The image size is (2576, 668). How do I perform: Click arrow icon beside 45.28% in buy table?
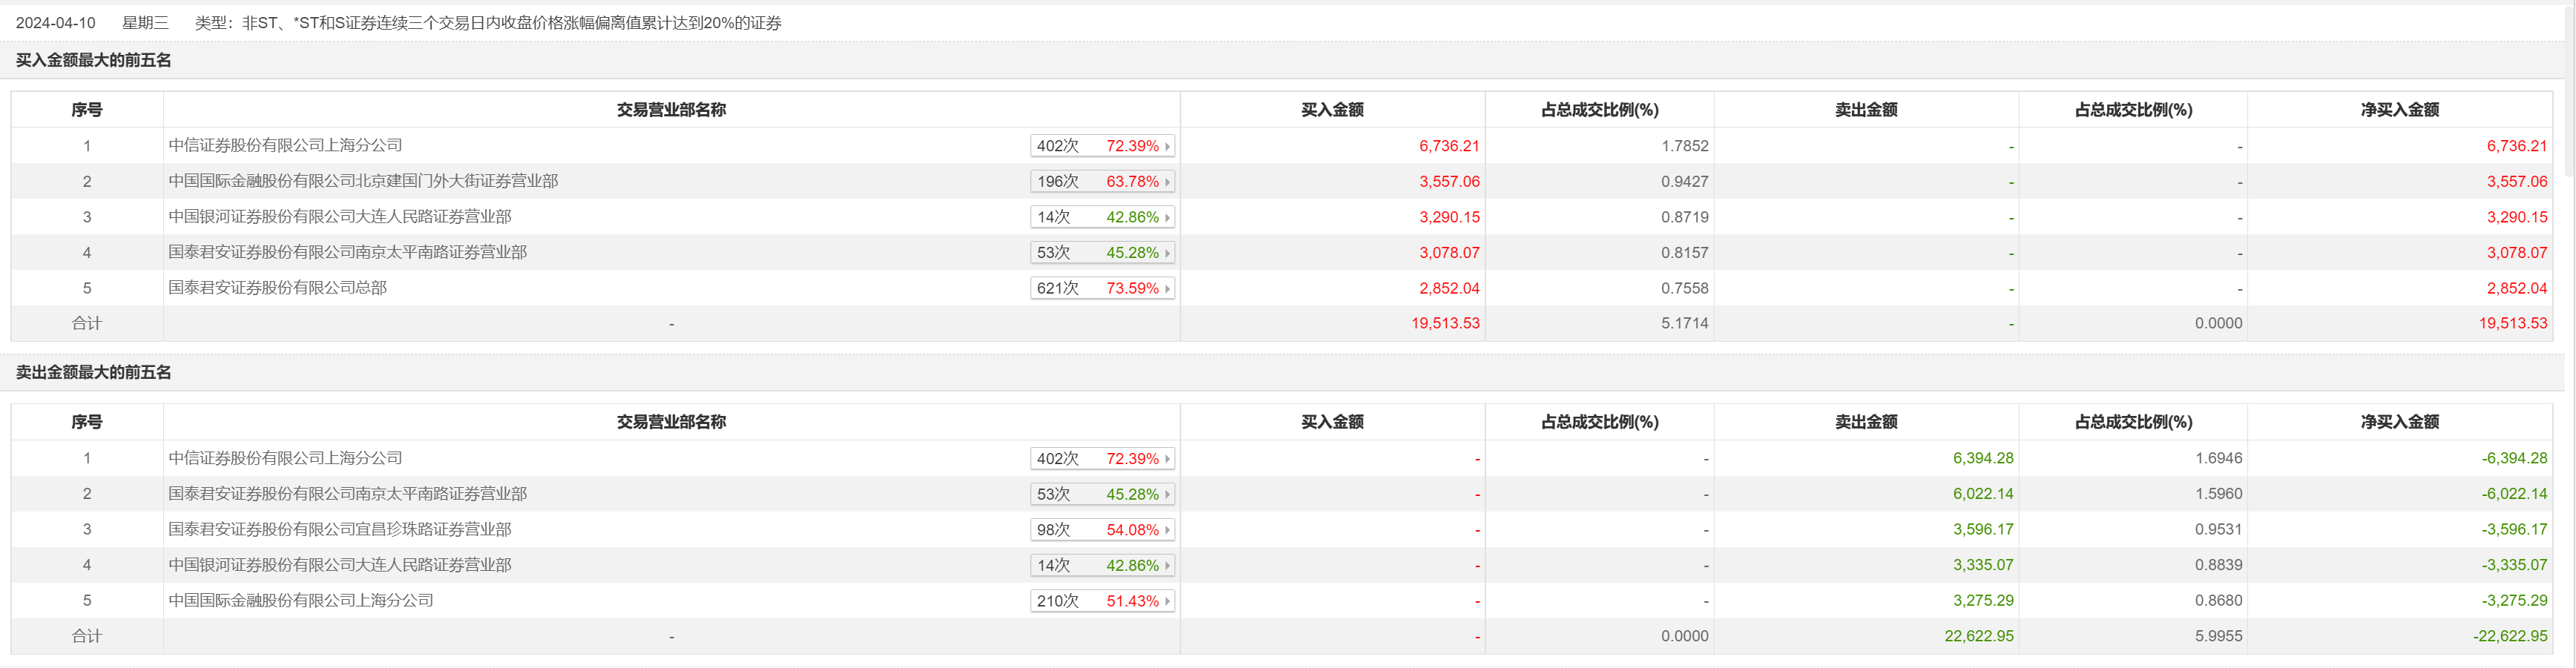point(1167,254)
